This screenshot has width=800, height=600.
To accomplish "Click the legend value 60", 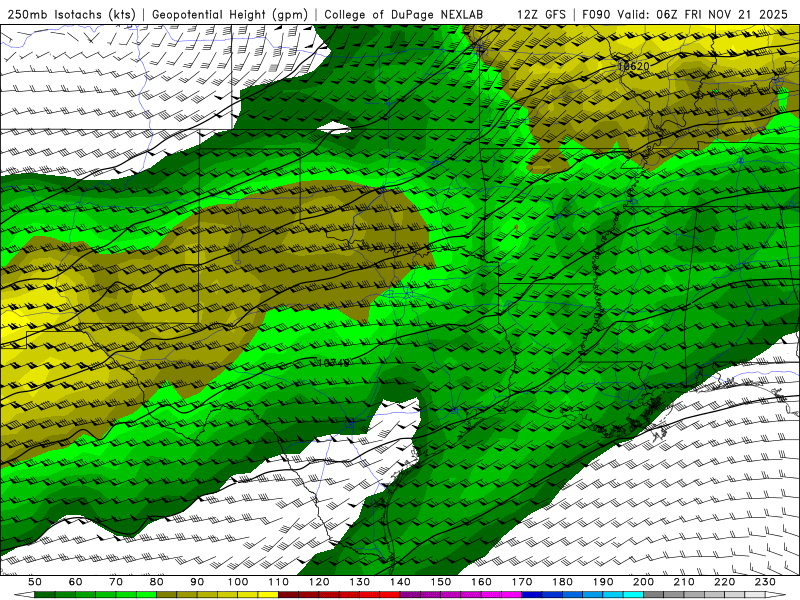I will (76, 582).
